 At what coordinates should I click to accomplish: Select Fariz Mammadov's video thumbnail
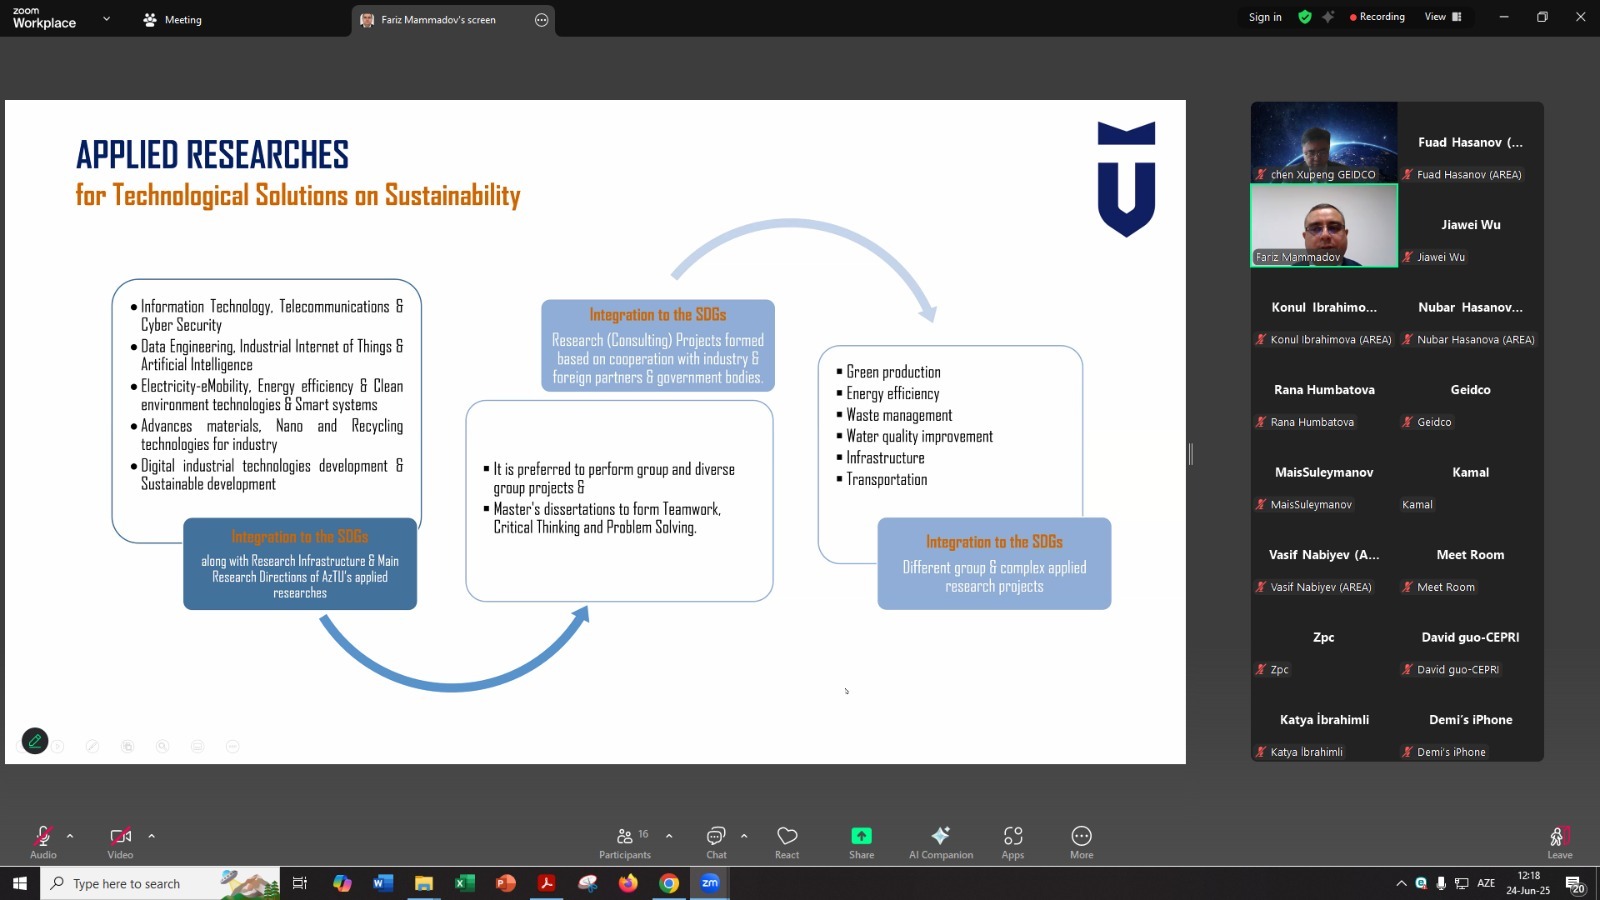pyautogui.click(x=1324, y=225)
